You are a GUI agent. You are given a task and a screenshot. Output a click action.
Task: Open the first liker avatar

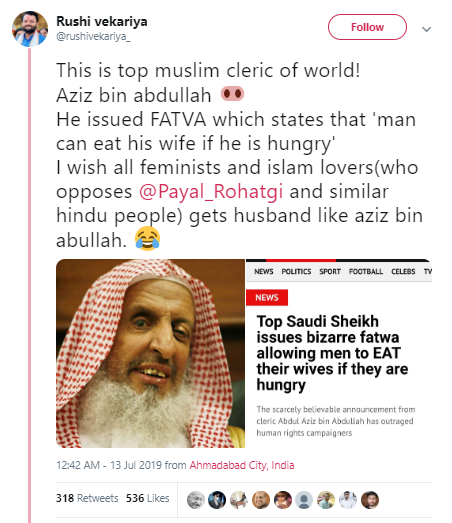[195, 500]
